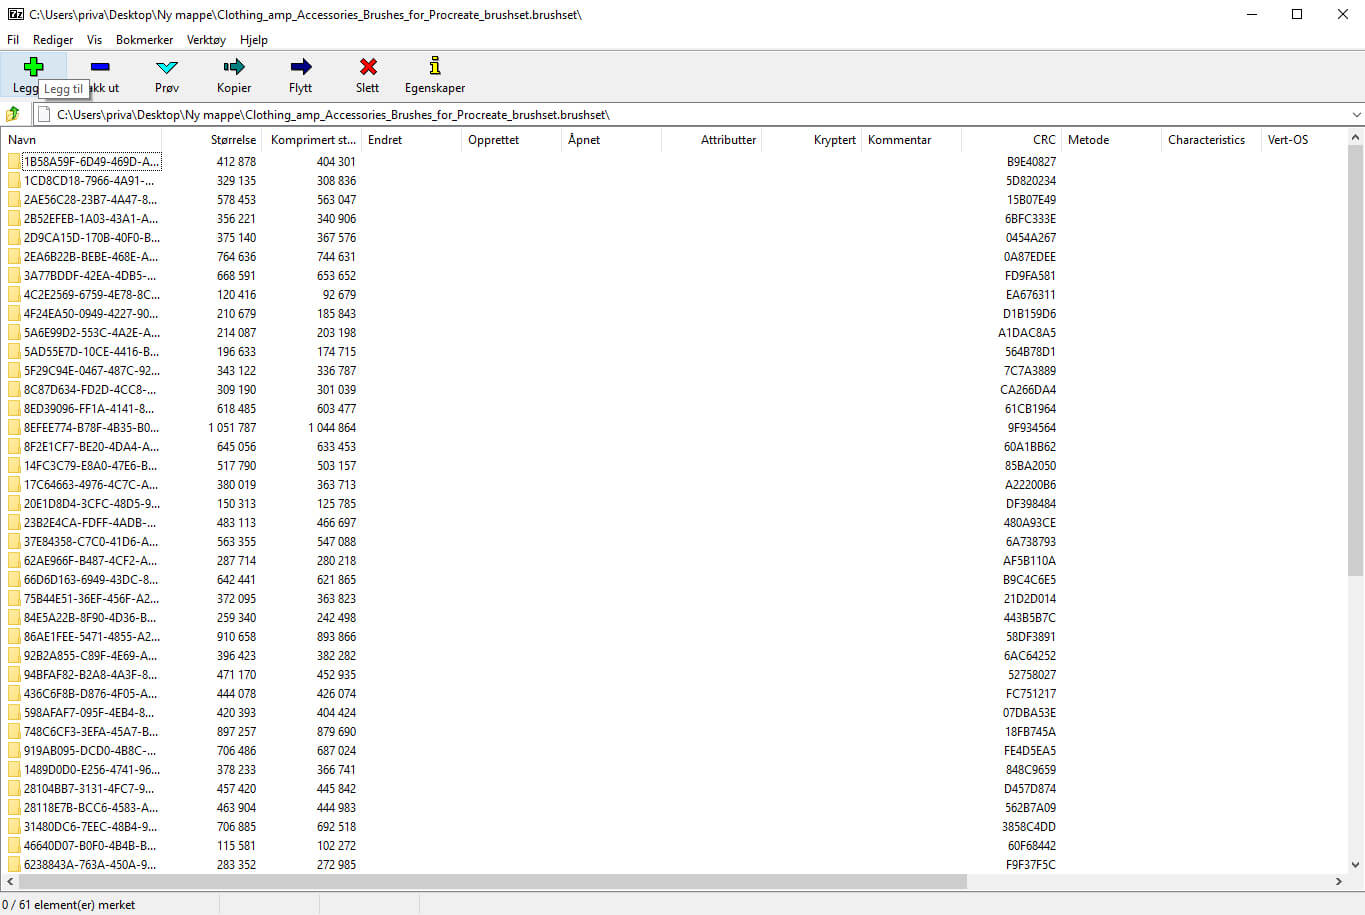Select folder 5AD55E7D-10CE-4416-B...

91,352
